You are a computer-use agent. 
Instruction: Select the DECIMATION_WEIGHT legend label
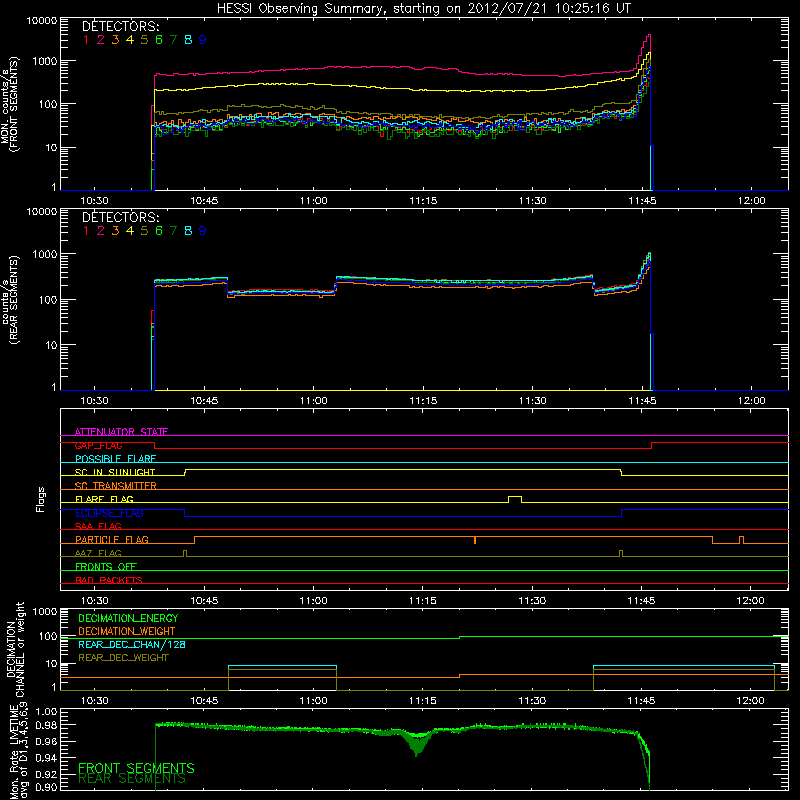pos(127,631)
